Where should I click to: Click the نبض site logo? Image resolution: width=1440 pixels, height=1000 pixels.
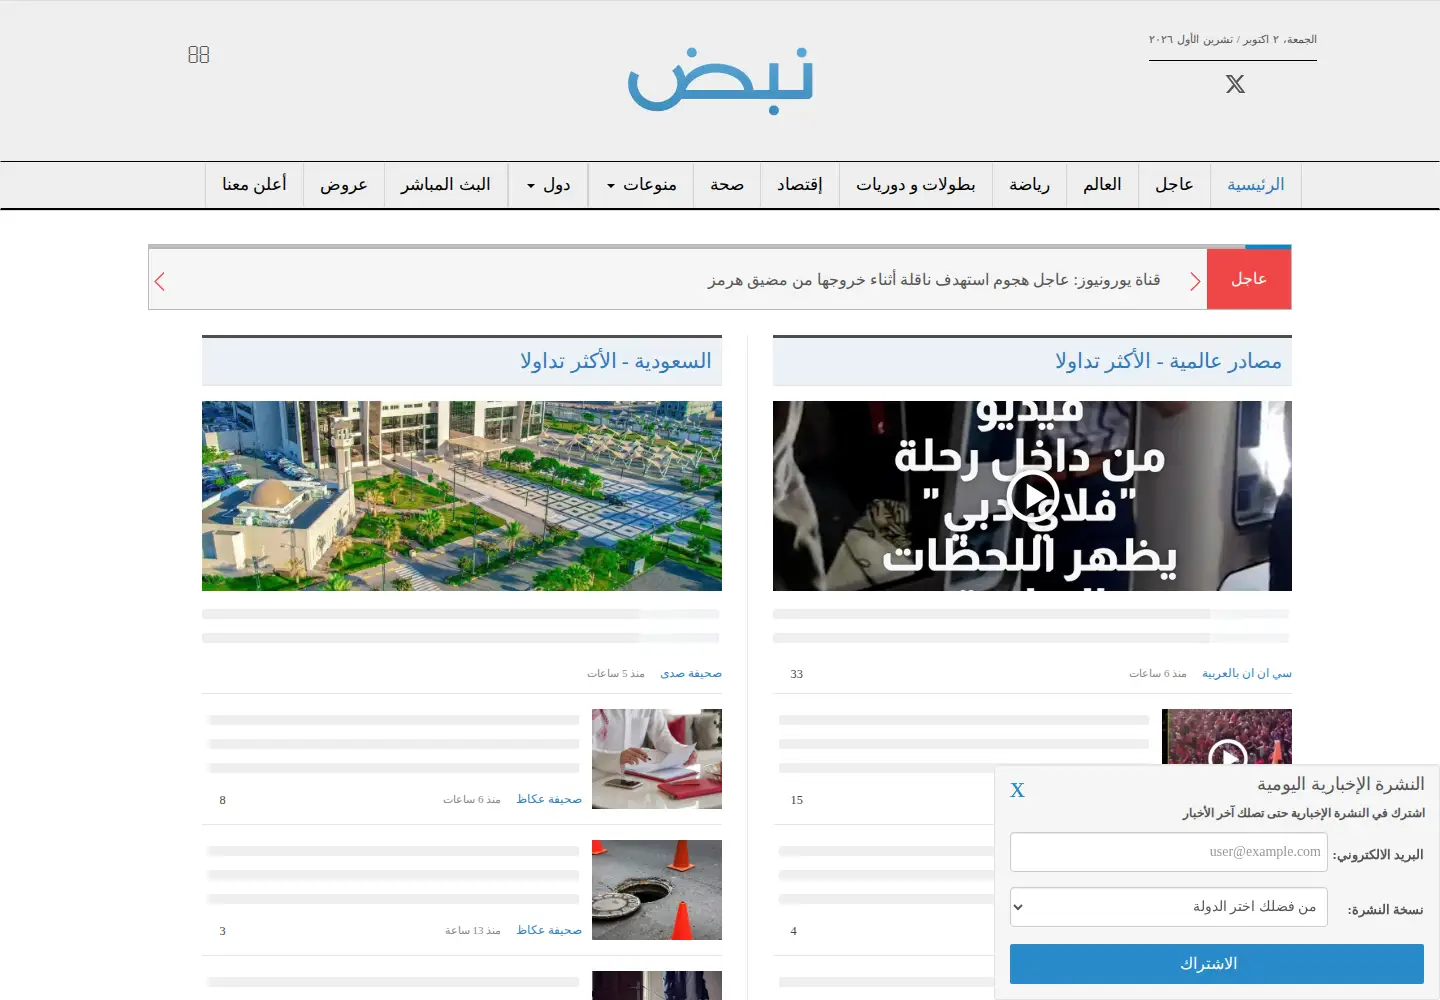720,79
